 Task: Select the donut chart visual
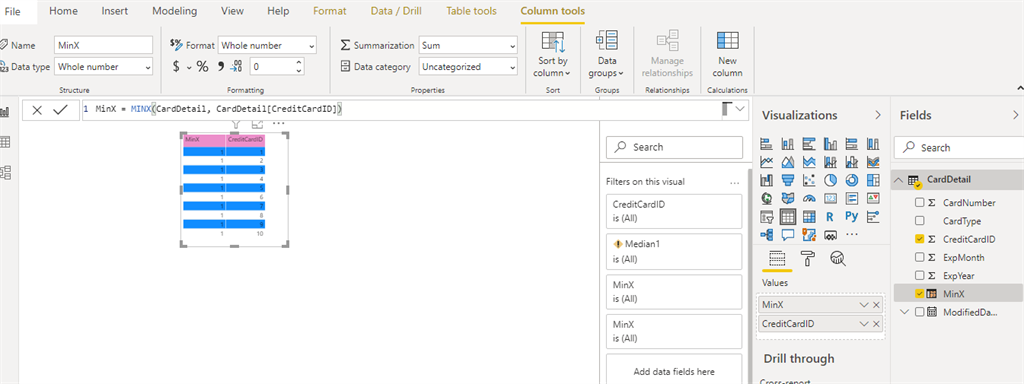coord(852,180)
